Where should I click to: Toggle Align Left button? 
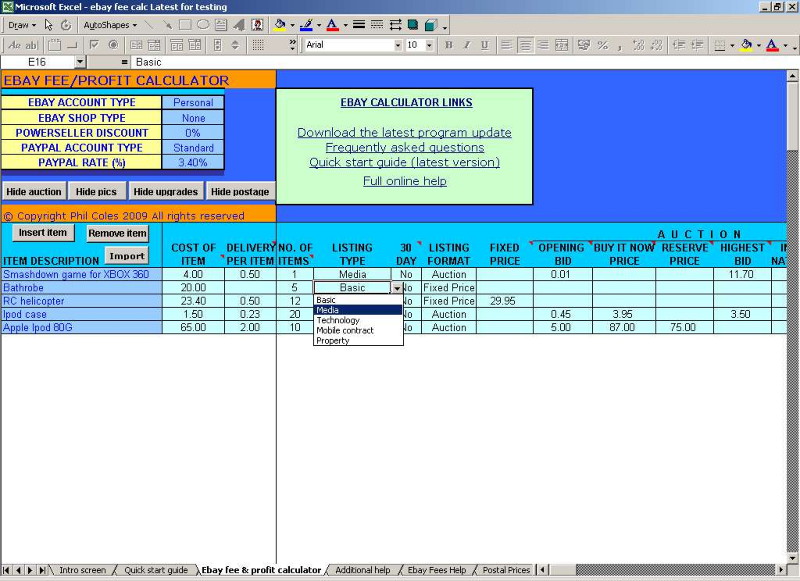tap(506, 45)
